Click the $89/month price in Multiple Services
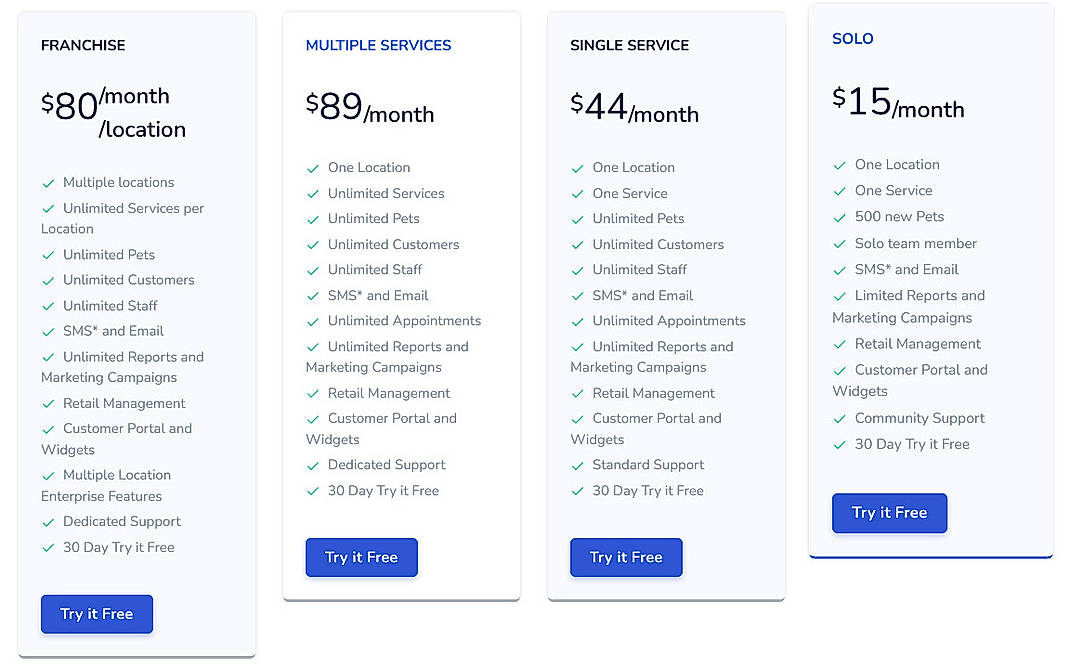Screen dimensions: 1070x671 tap(370, 108)
